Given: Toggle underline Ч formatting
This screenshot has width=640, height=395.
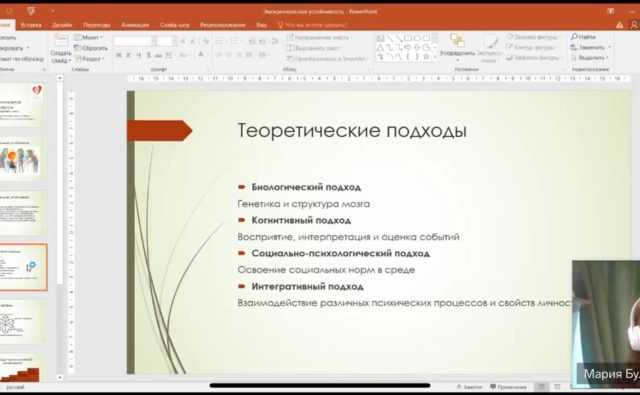Looking at the screenshot, I should click(x=139, y=55).
